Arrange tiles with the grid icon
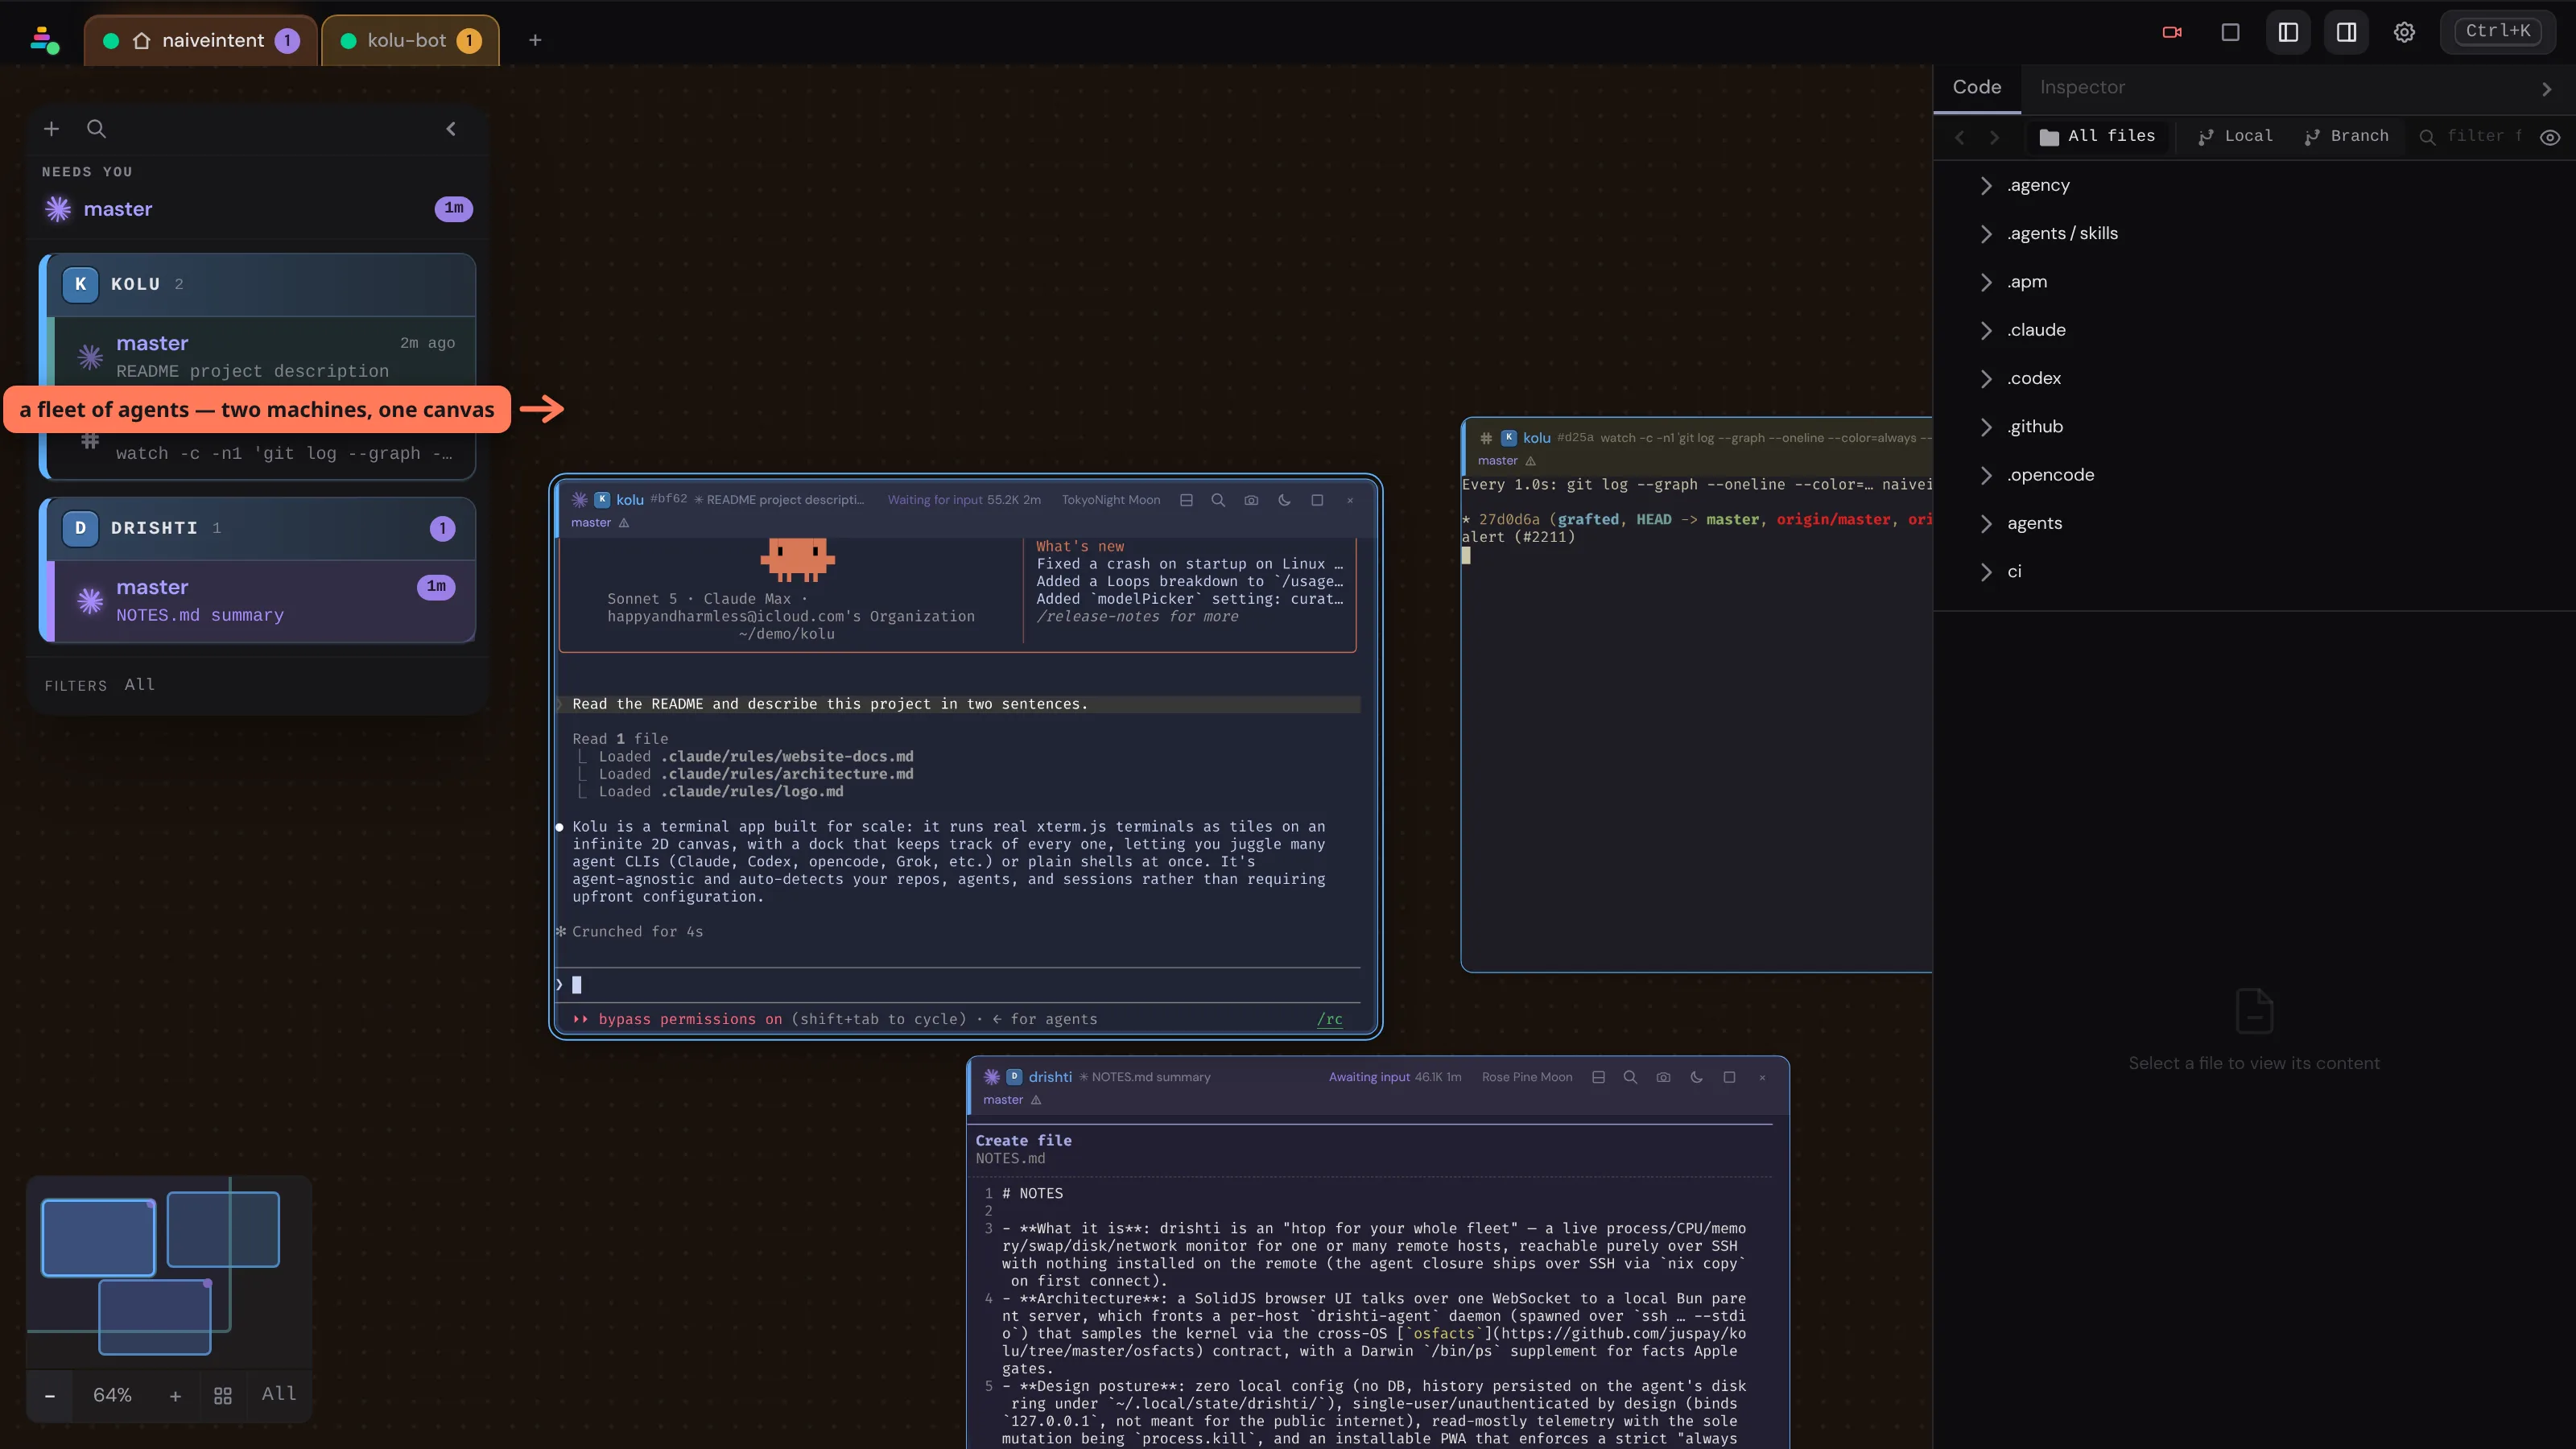The width and height of the screenshot is (2576, 1449). coord(223,1395)
